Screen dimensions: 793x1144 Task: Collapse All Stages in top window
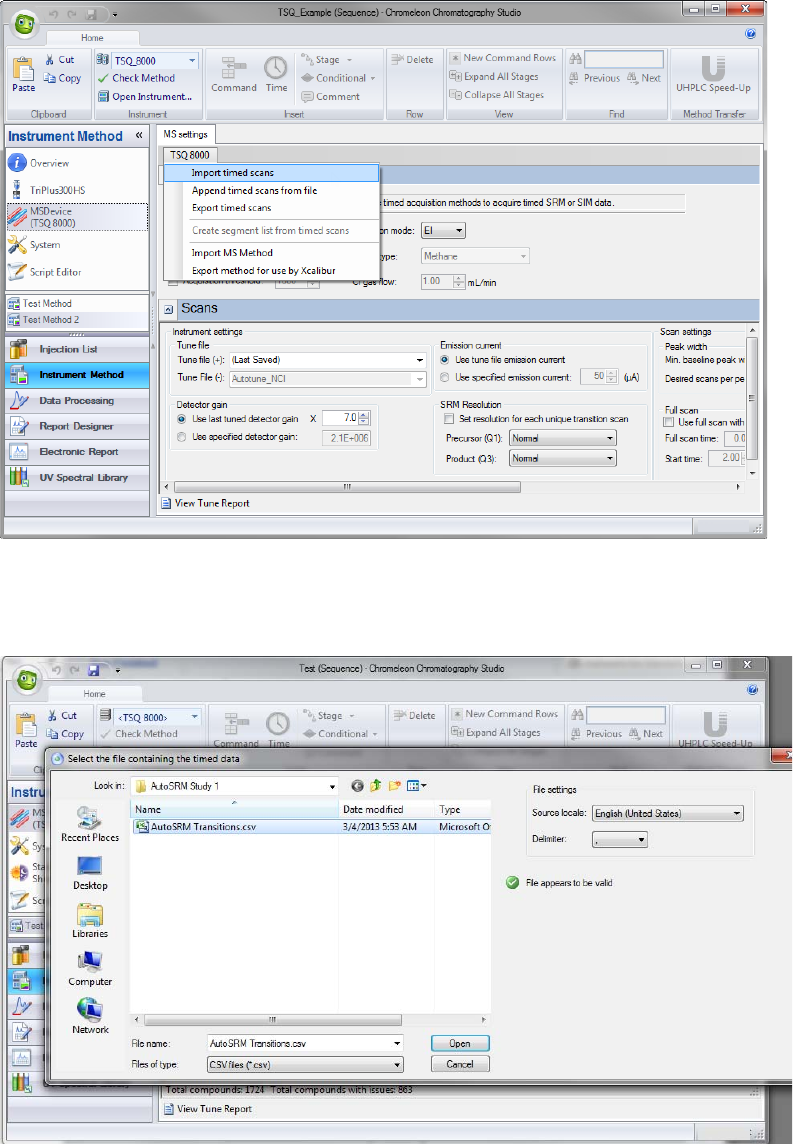click(496, 95)
